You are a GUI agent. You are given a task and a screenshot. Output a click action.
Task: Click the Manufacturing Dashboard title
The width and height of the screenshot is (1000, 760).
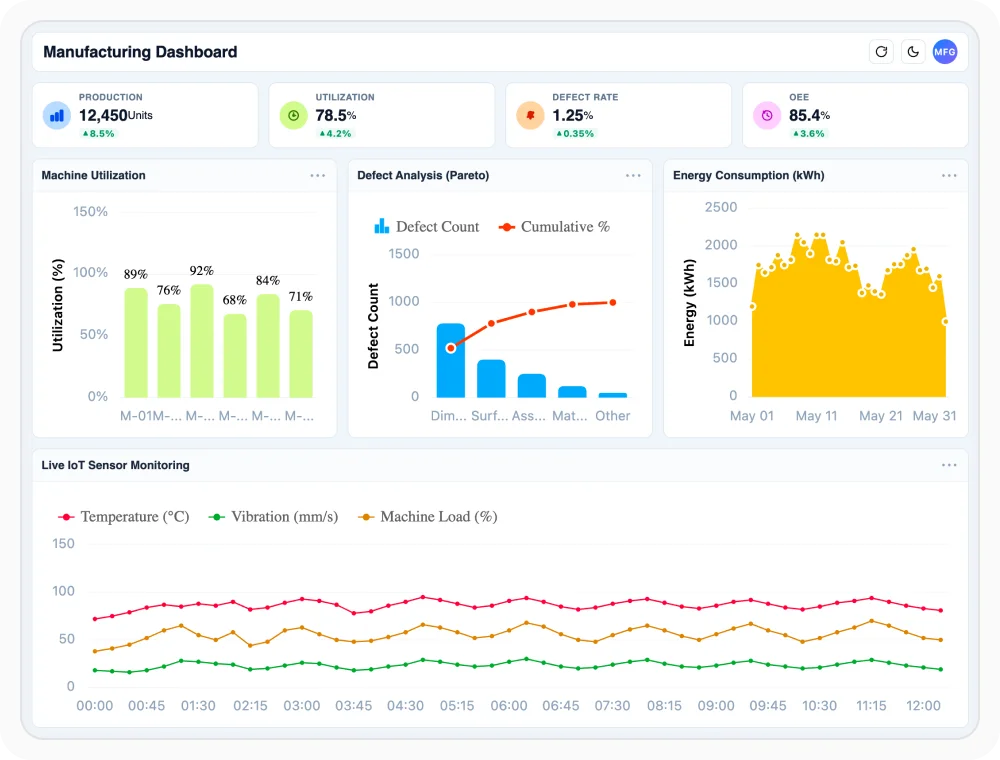coord(140,52)
